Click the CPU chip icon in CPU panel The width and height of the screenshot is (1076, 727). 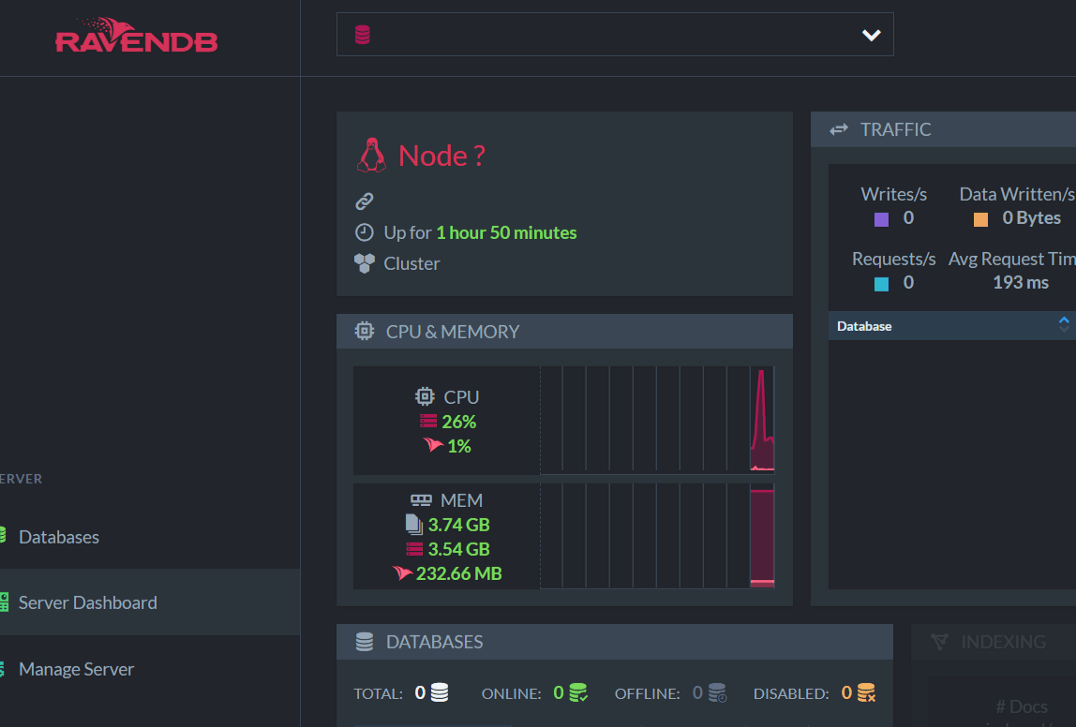tap(425, 397)
